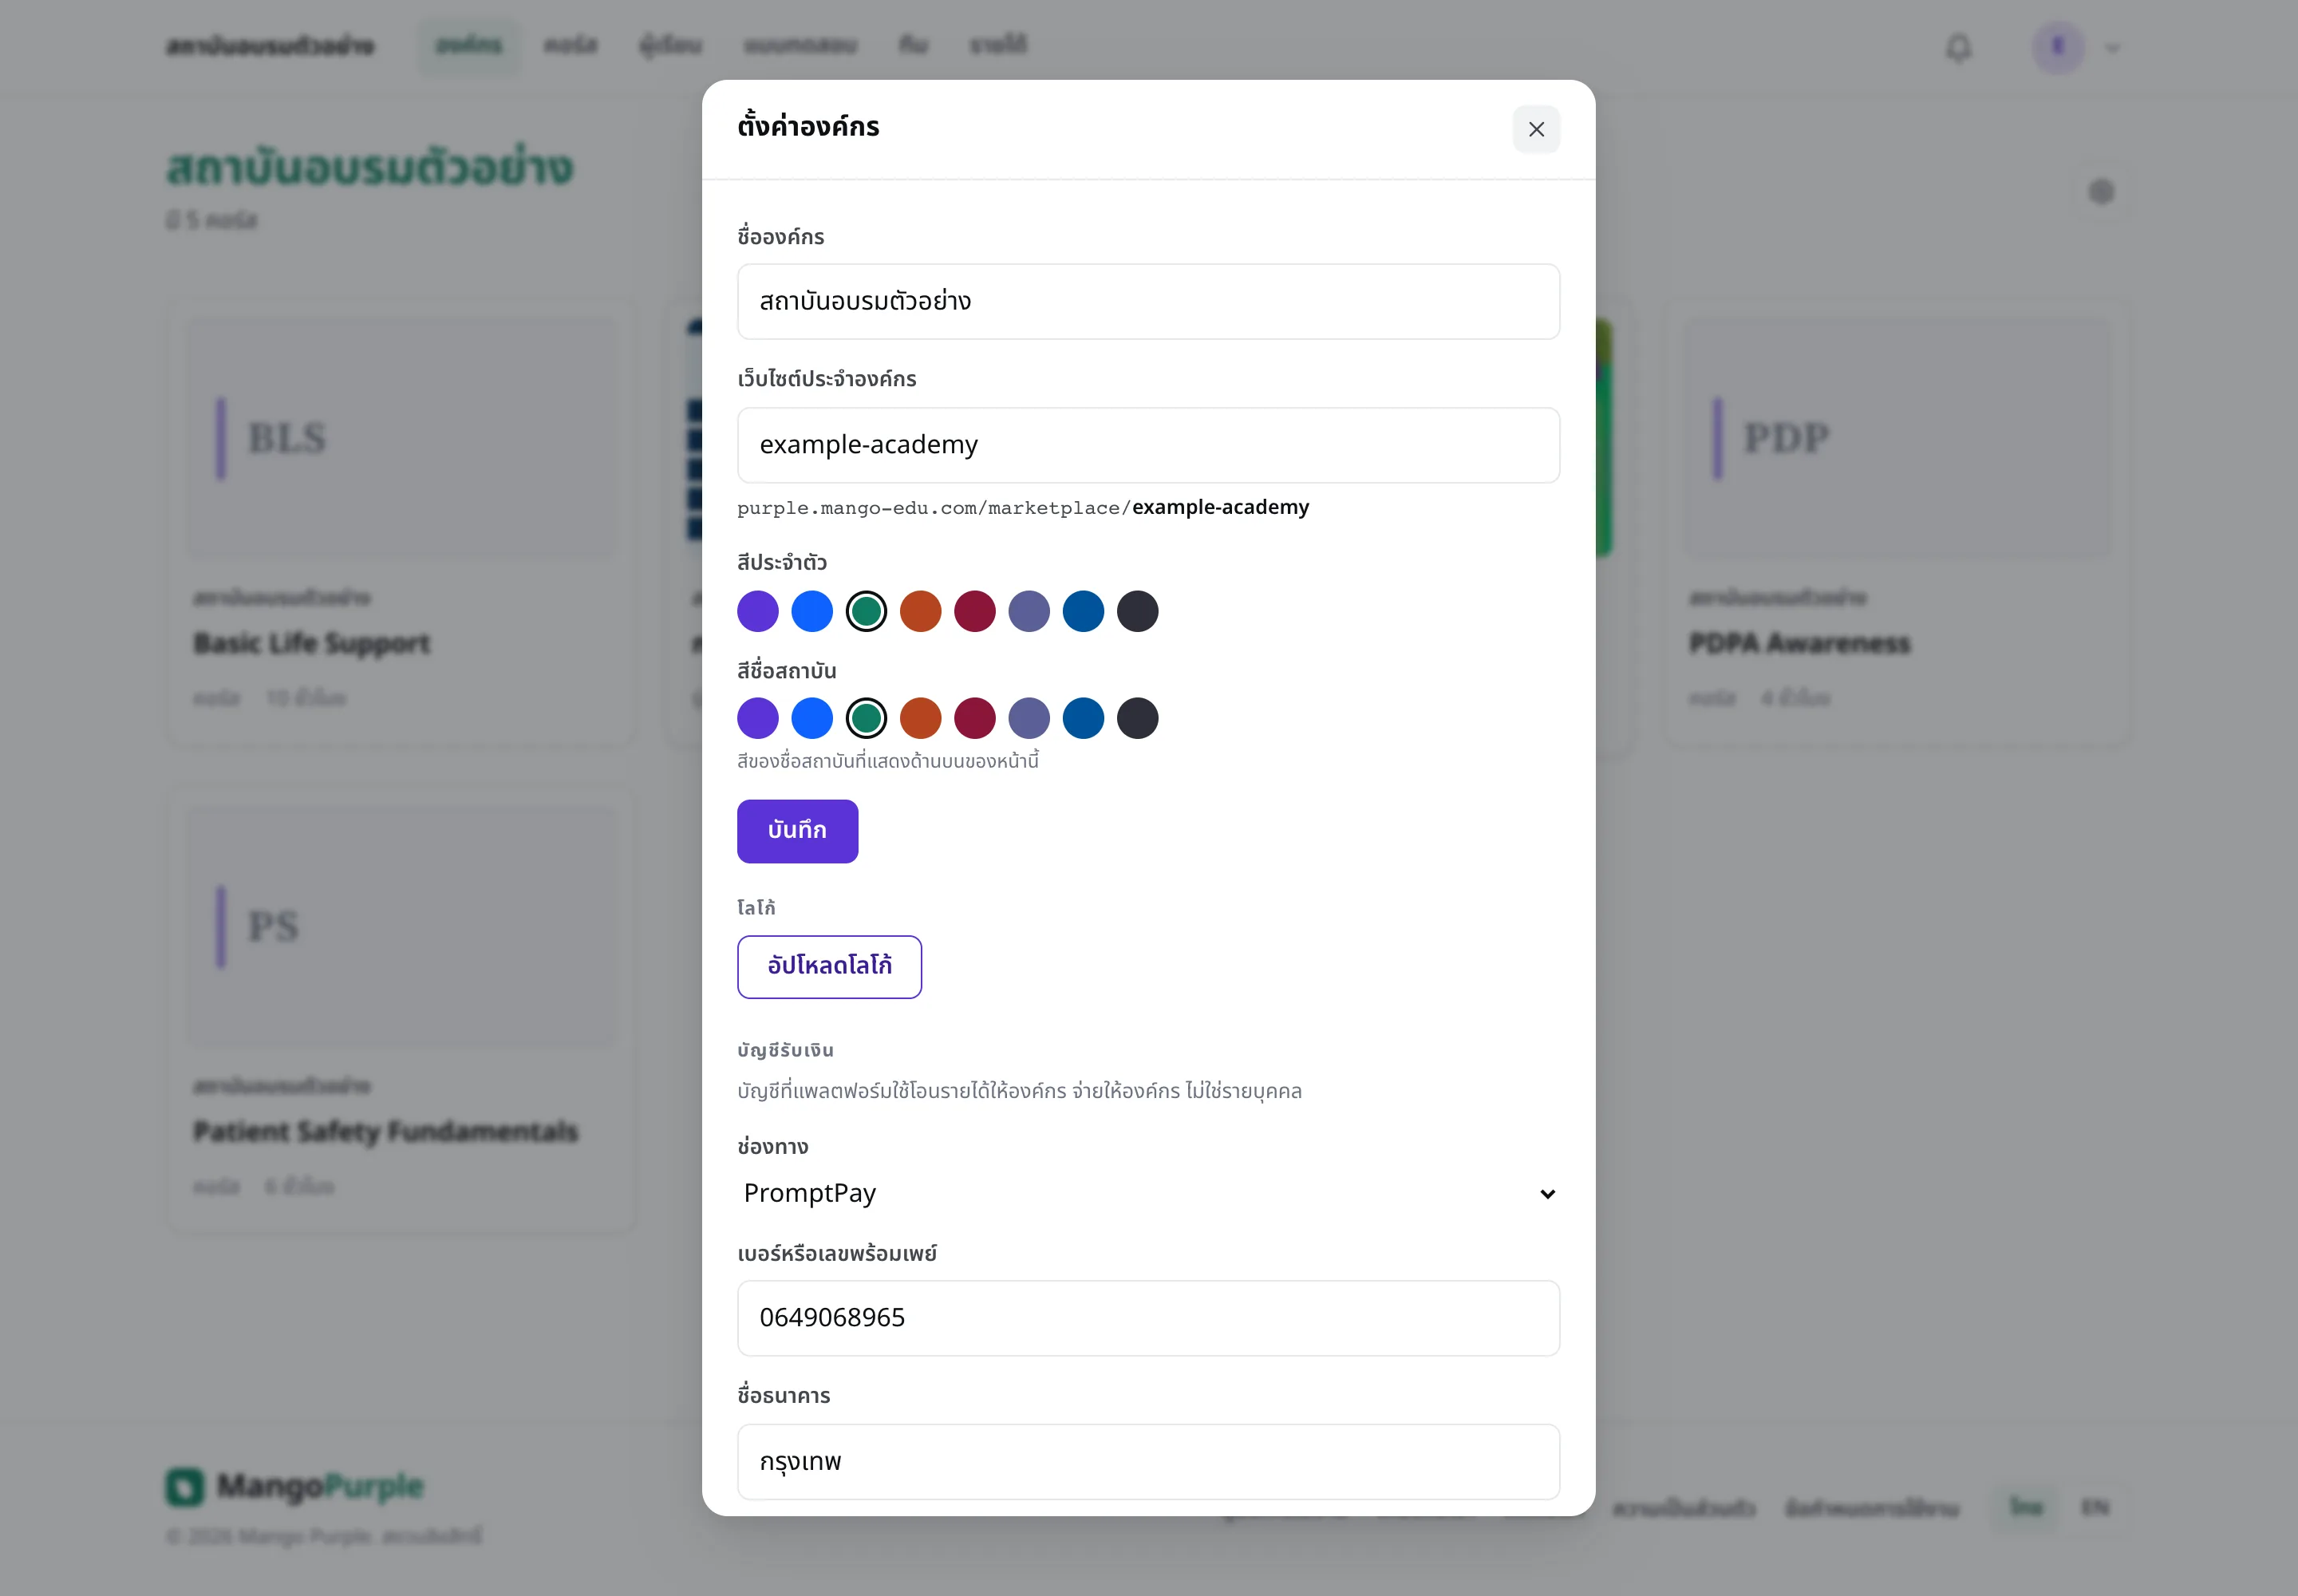Image resolution: width=2298 pixels, height=1596 pixels.
Task: Open the notification bell
Action: (x=1958, y=47)
